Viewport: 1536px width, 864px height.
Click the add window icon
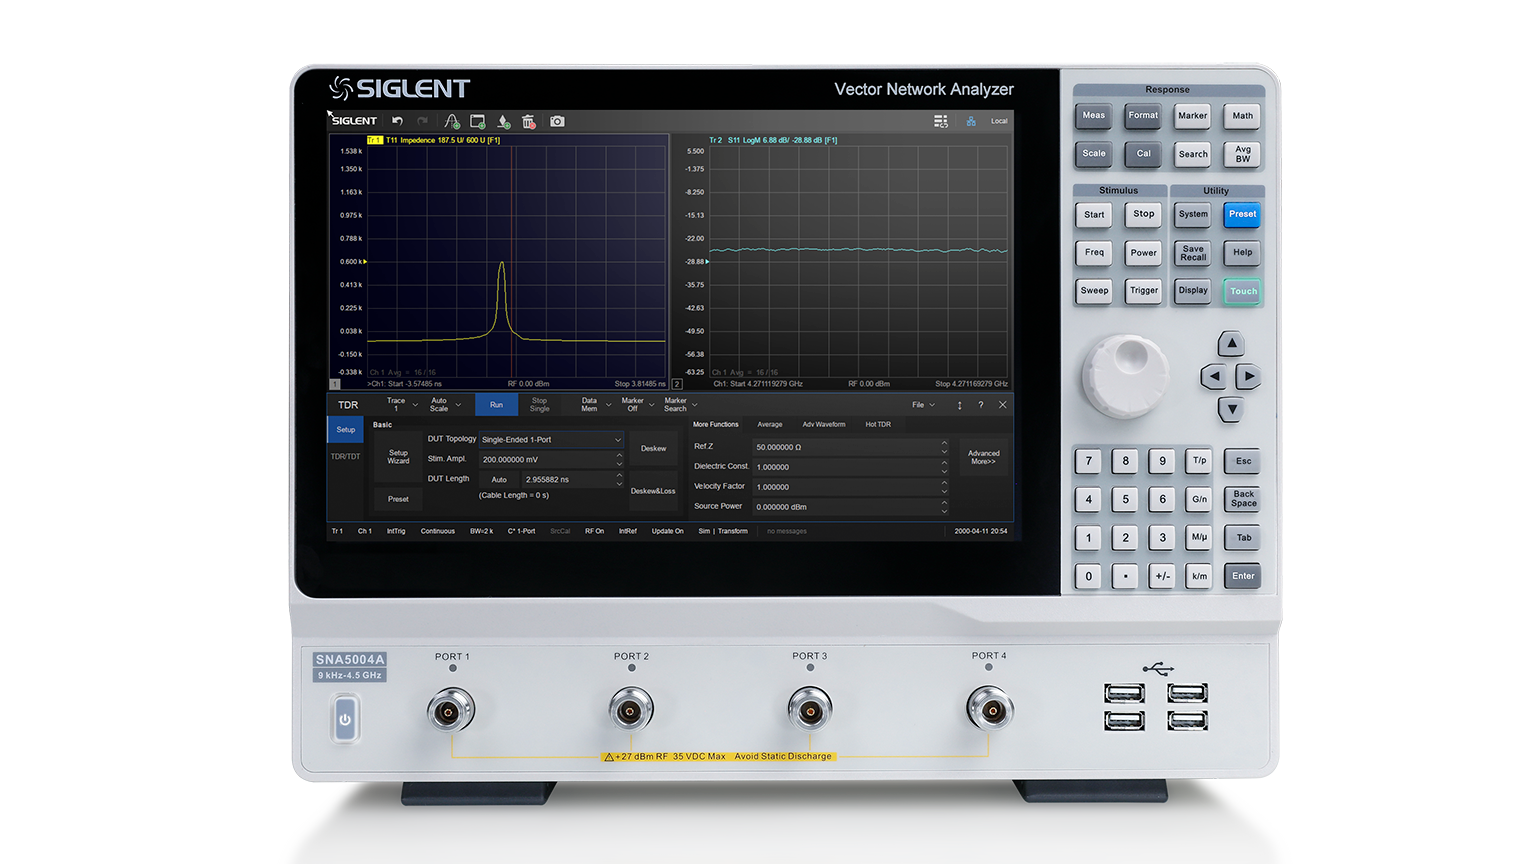point(478,121)
